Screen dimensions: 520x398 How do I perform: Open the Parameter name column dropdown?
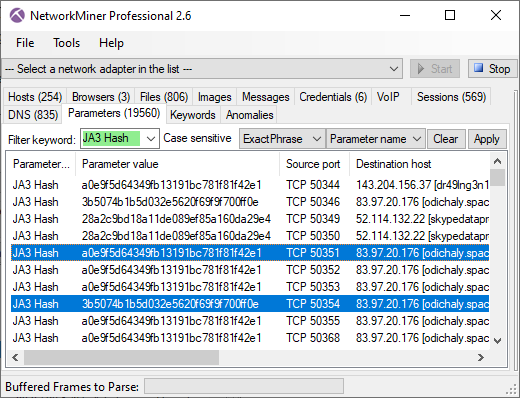(376, 139)
